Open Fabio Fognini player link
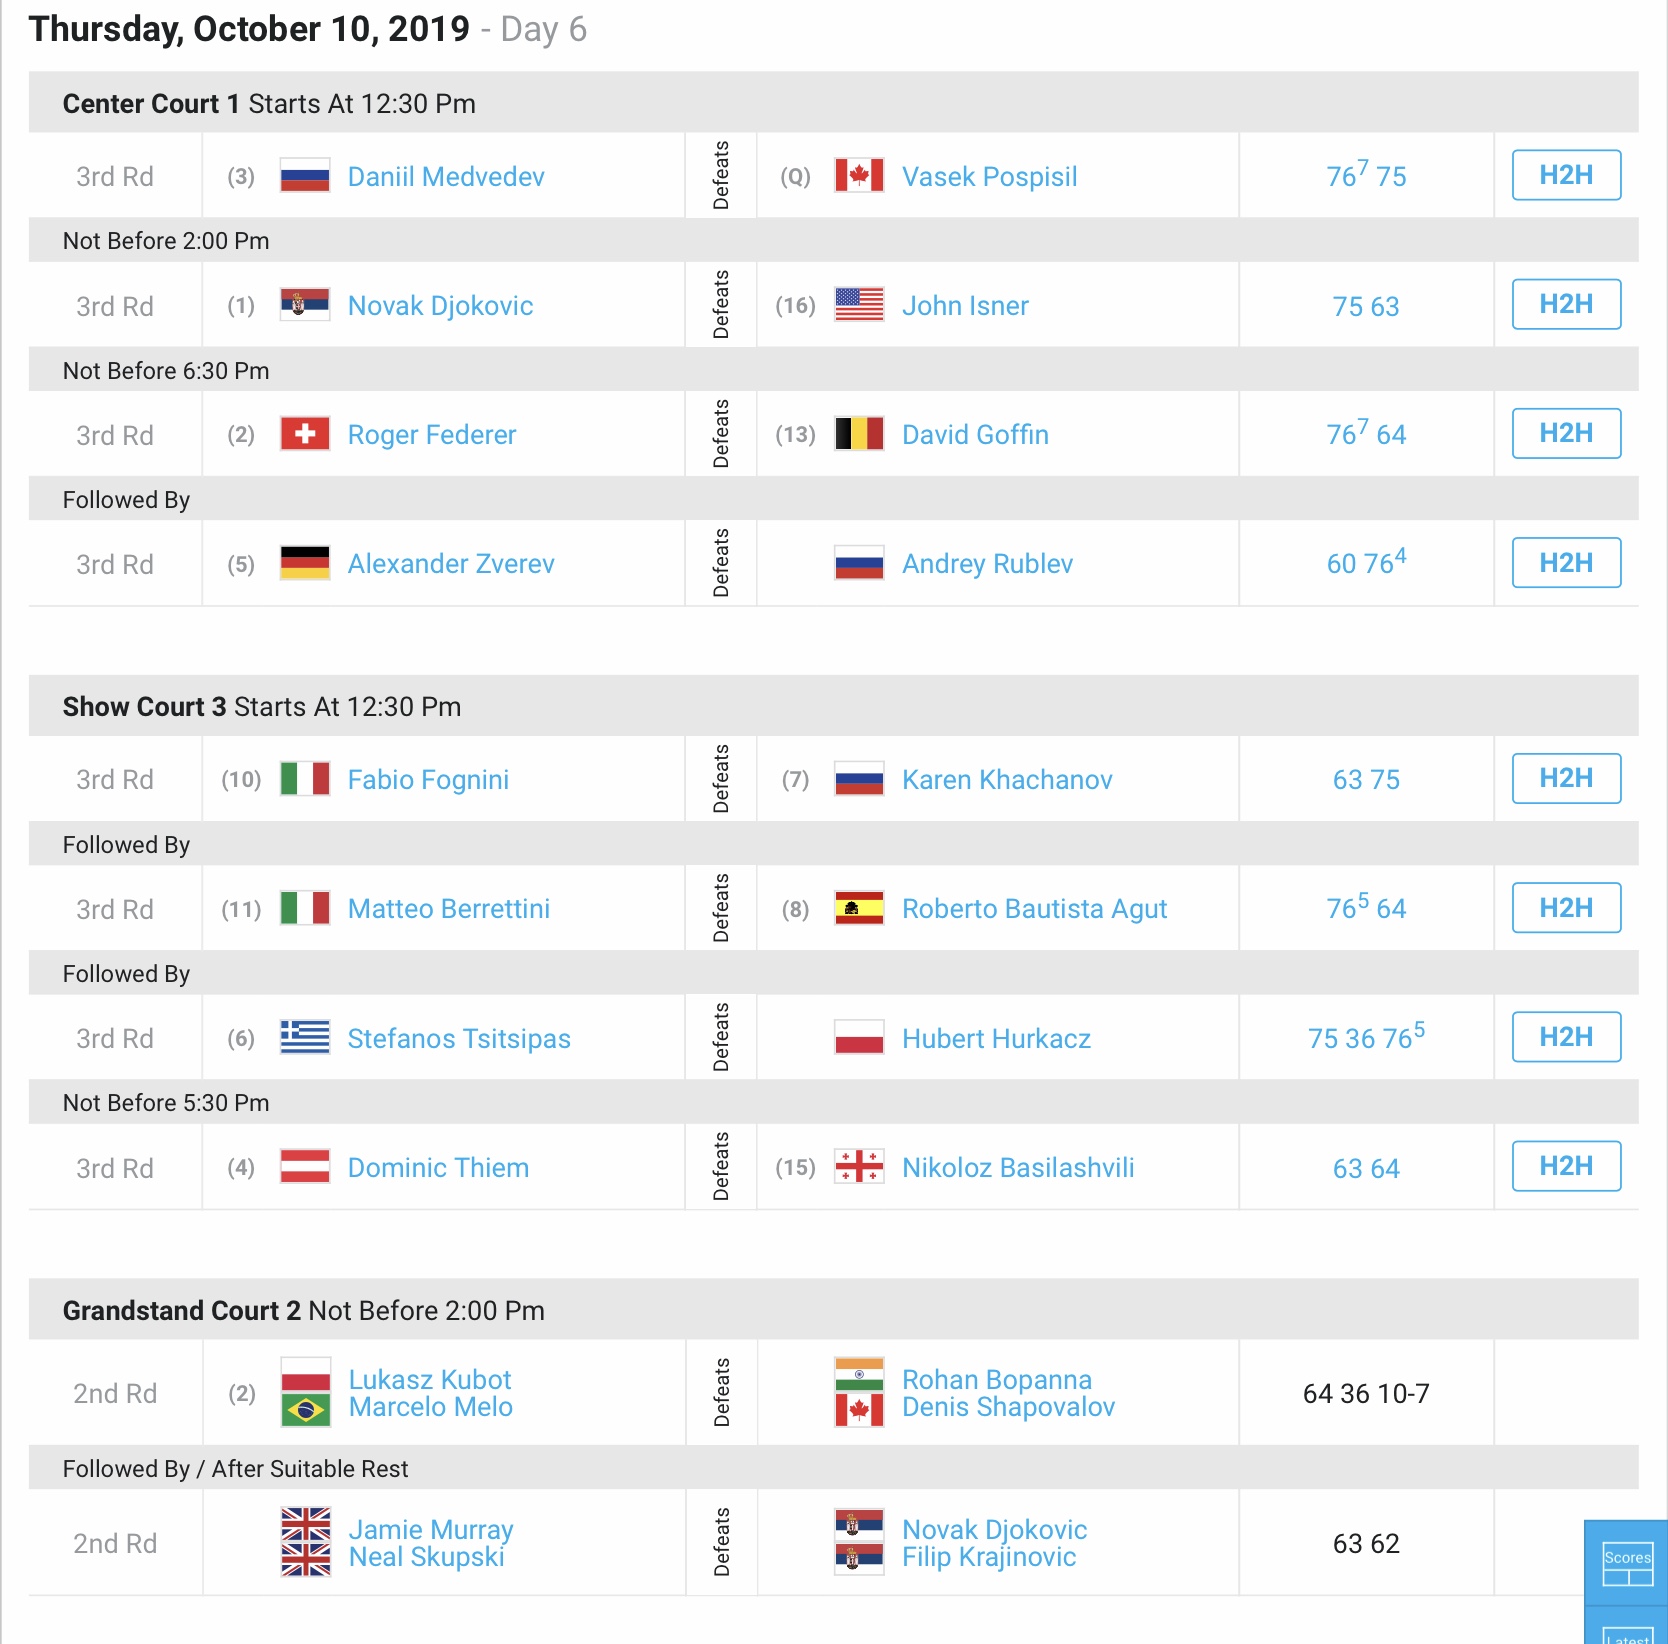This screenshot has height=1644, width=1668. coord(428,779)
